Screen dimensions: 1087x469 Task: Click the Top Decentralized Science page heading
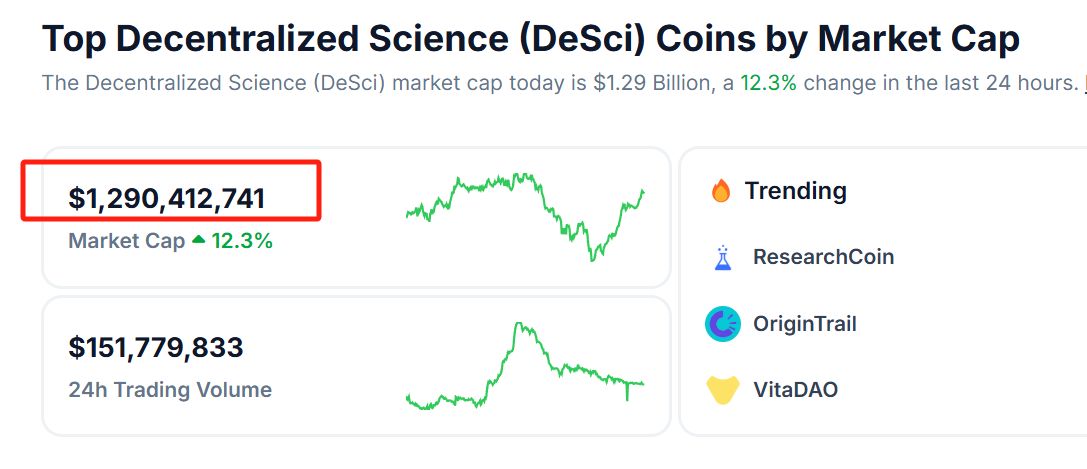pyautogui.click(x=530, y=39)
